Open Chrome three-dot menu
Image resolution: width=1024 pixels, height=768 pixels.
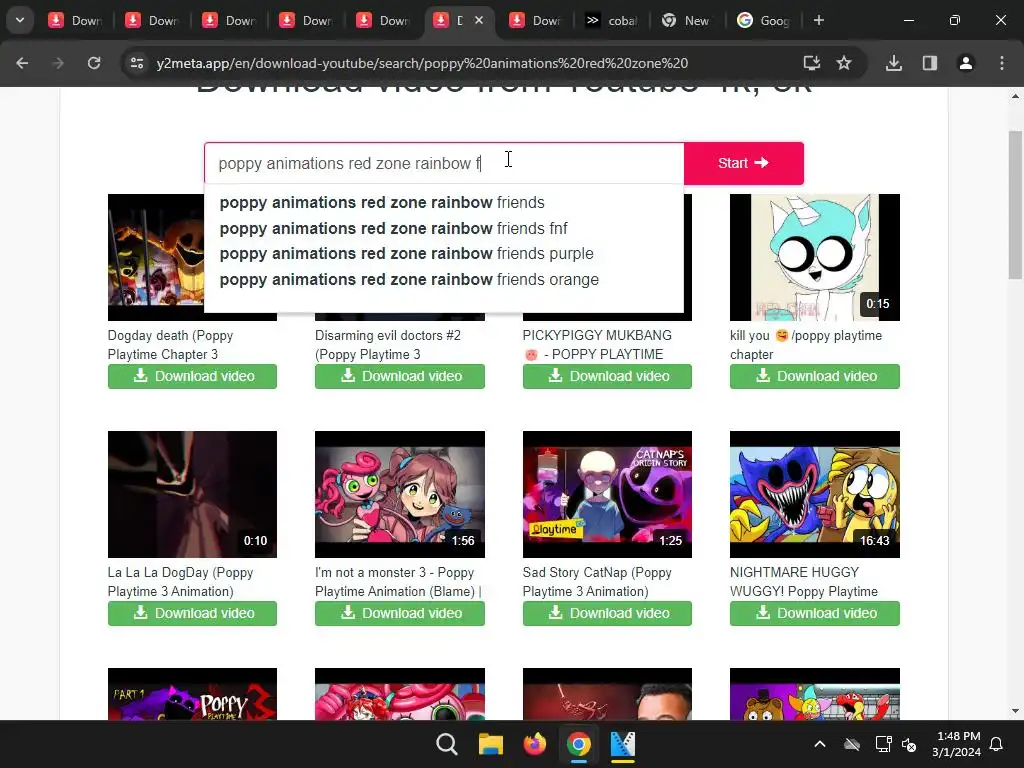point(1002,63)
